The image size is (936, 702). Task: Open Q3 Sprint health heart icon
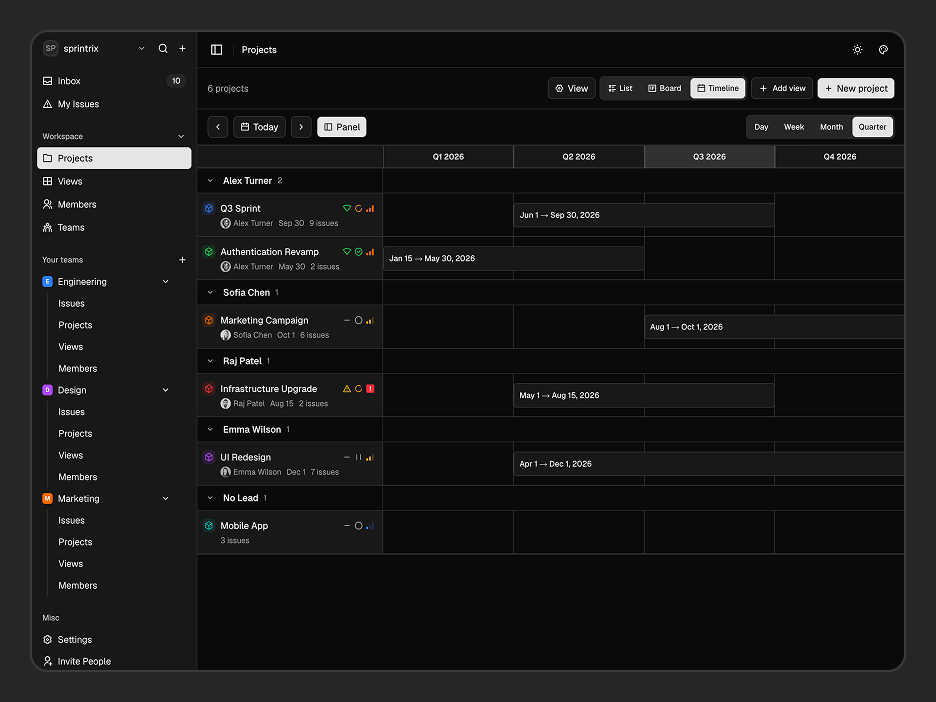(x=347, y=208)
